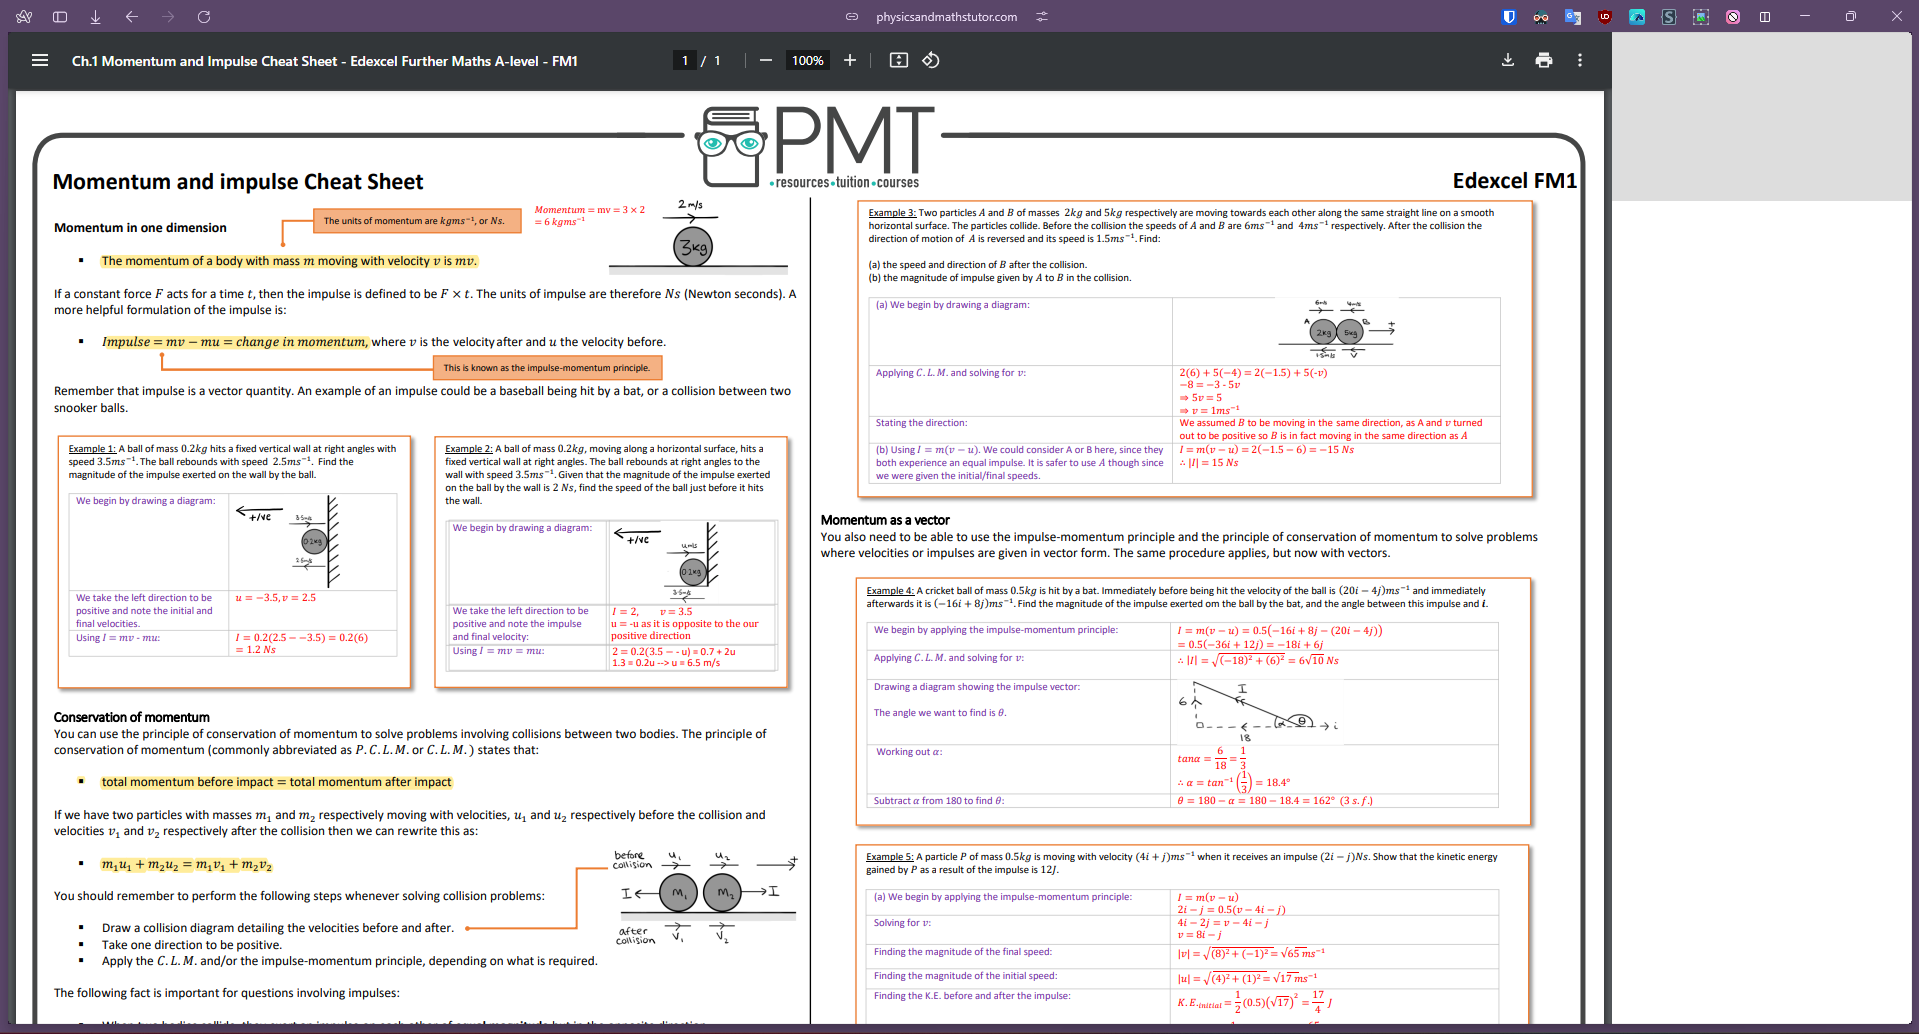Click the orange 'units of momentum' note box

[x=417, y=221]
